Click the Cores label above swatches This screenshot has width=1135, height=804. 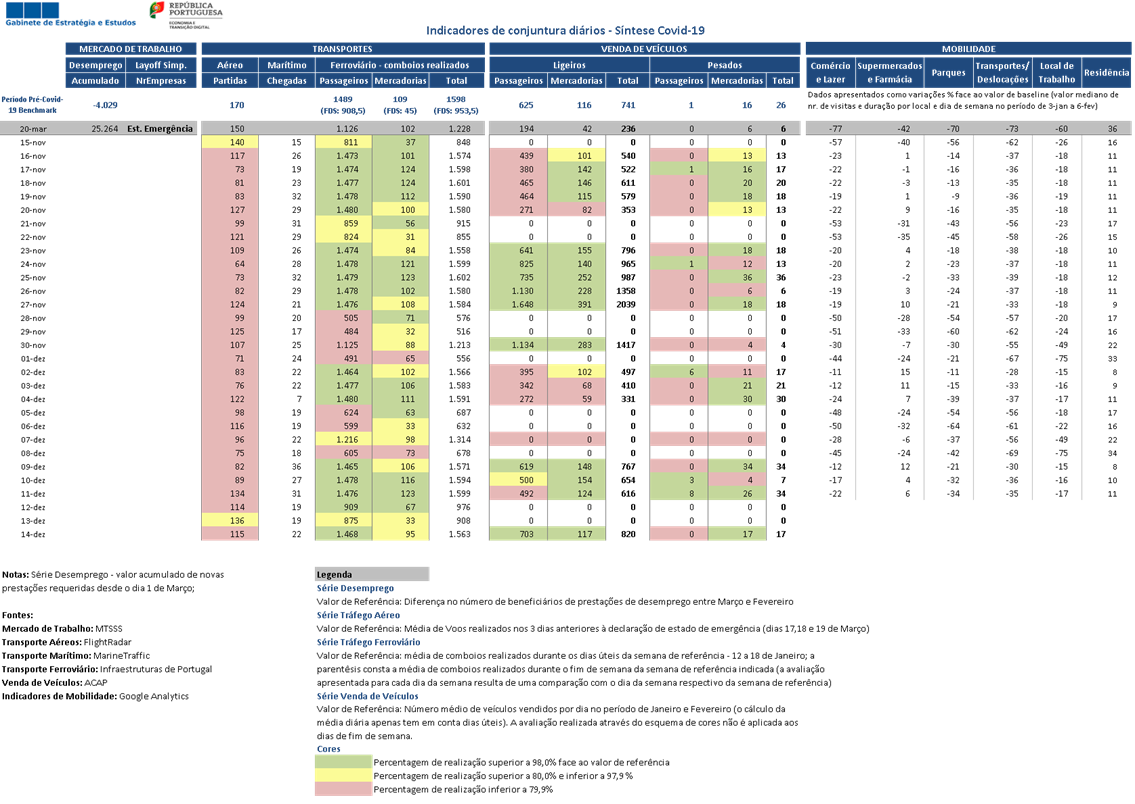pyautogui.click(x=329, y=748)
